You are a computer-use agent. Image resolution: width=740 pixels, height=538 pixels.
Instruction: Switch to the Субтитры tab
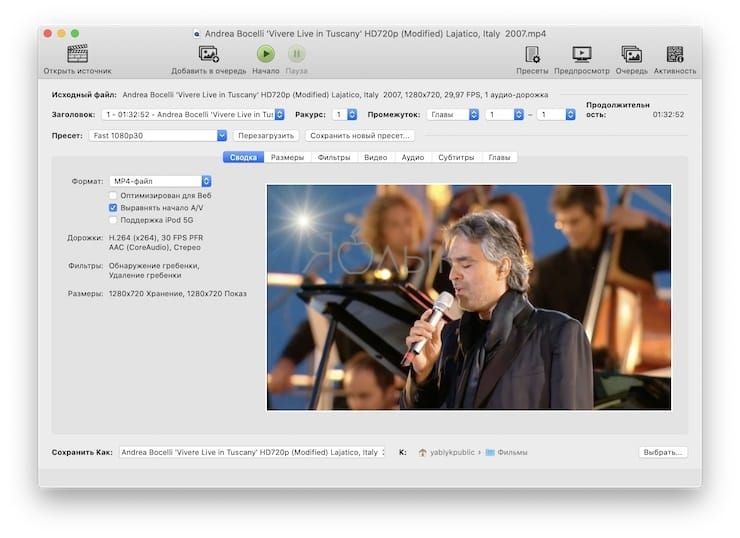coord(456,157)
